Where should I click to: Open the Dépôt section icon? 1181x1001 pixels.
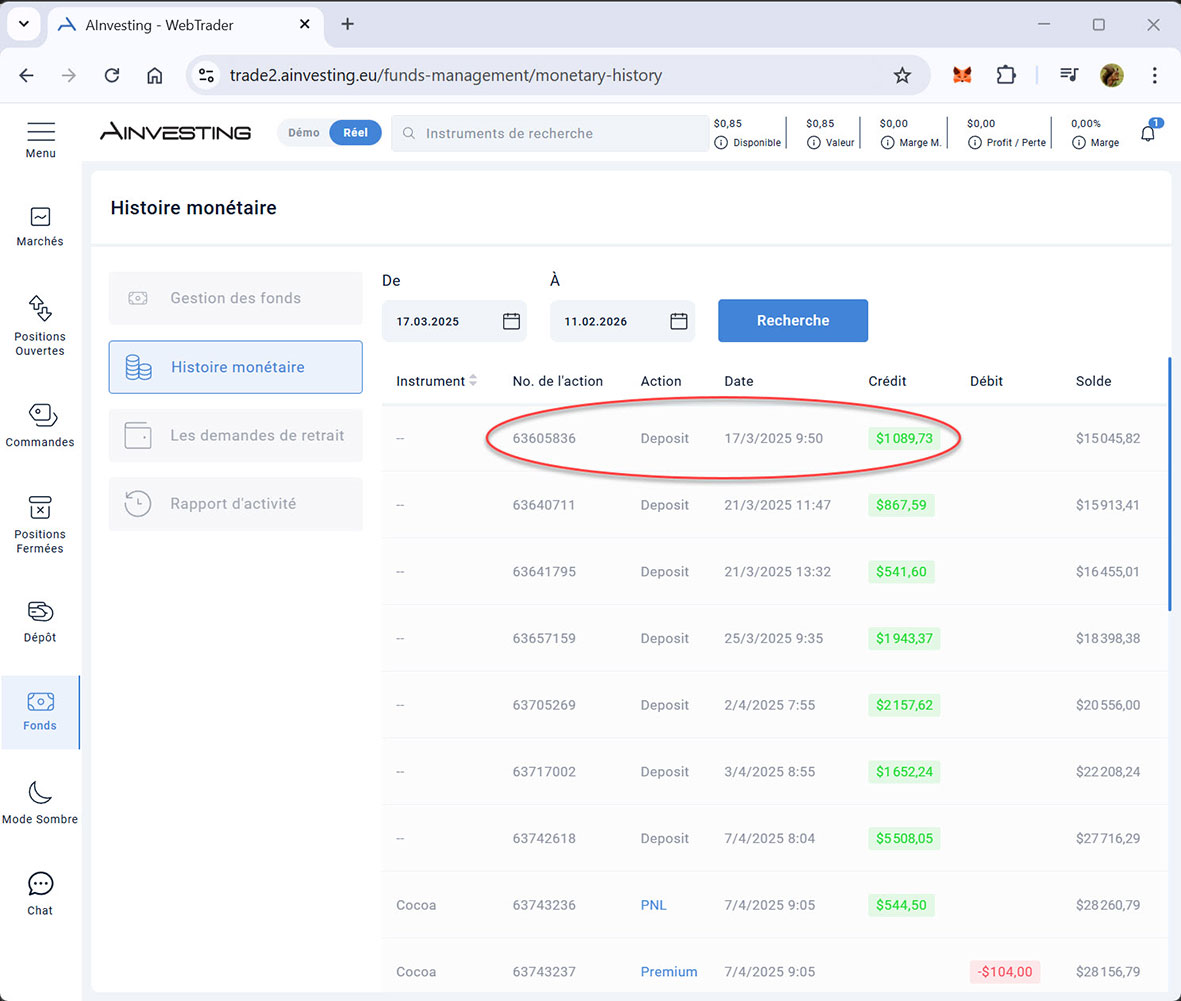tap(40, 612)
